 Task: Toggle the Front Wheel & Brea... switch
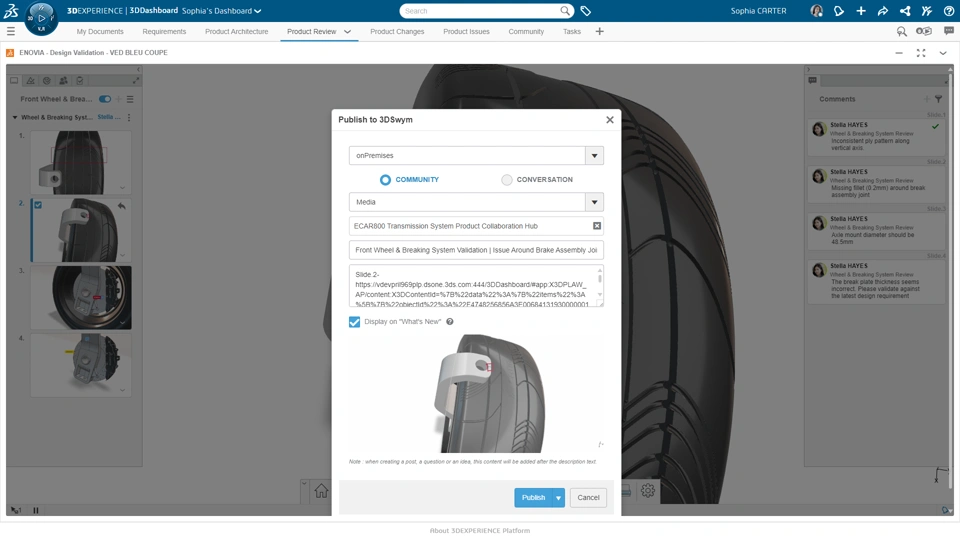105,99
